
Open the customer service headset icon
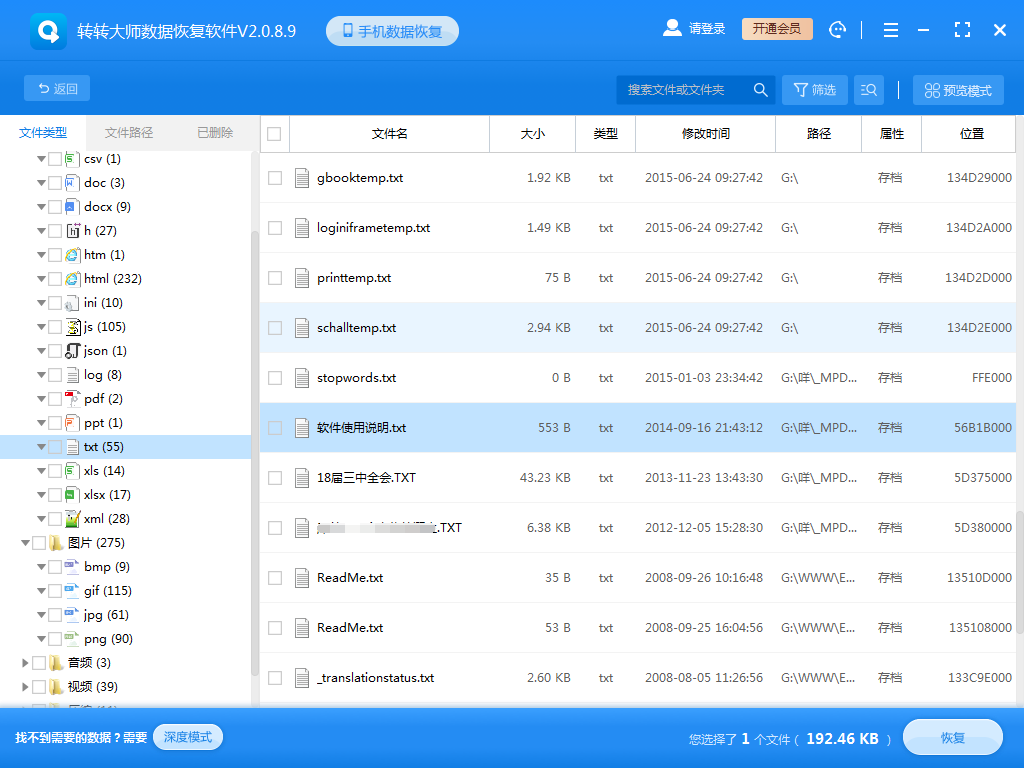coord(837,29)
